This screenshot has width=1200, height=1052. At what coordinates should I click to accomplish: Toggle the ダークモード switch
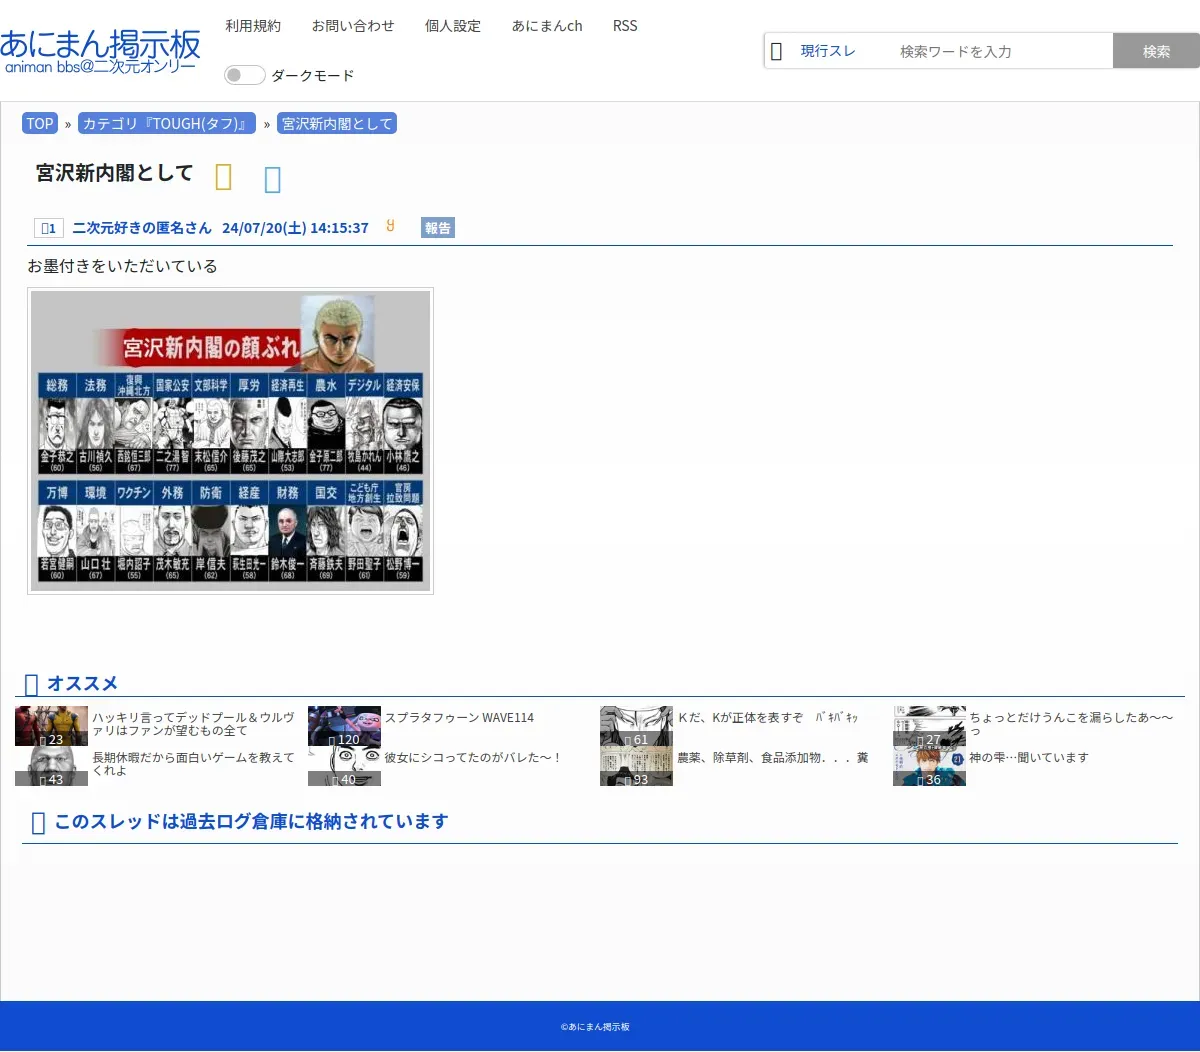(245, 75)
